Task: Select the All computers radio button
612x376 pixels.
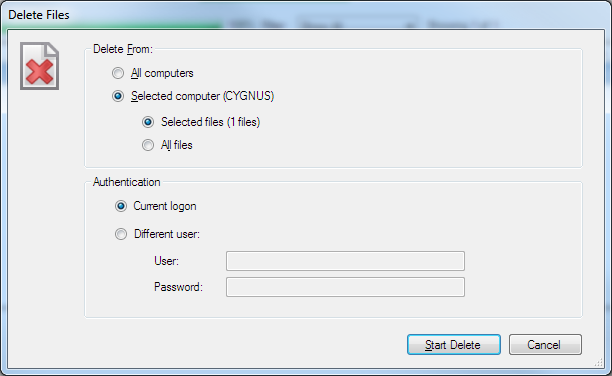Action: 118,73
